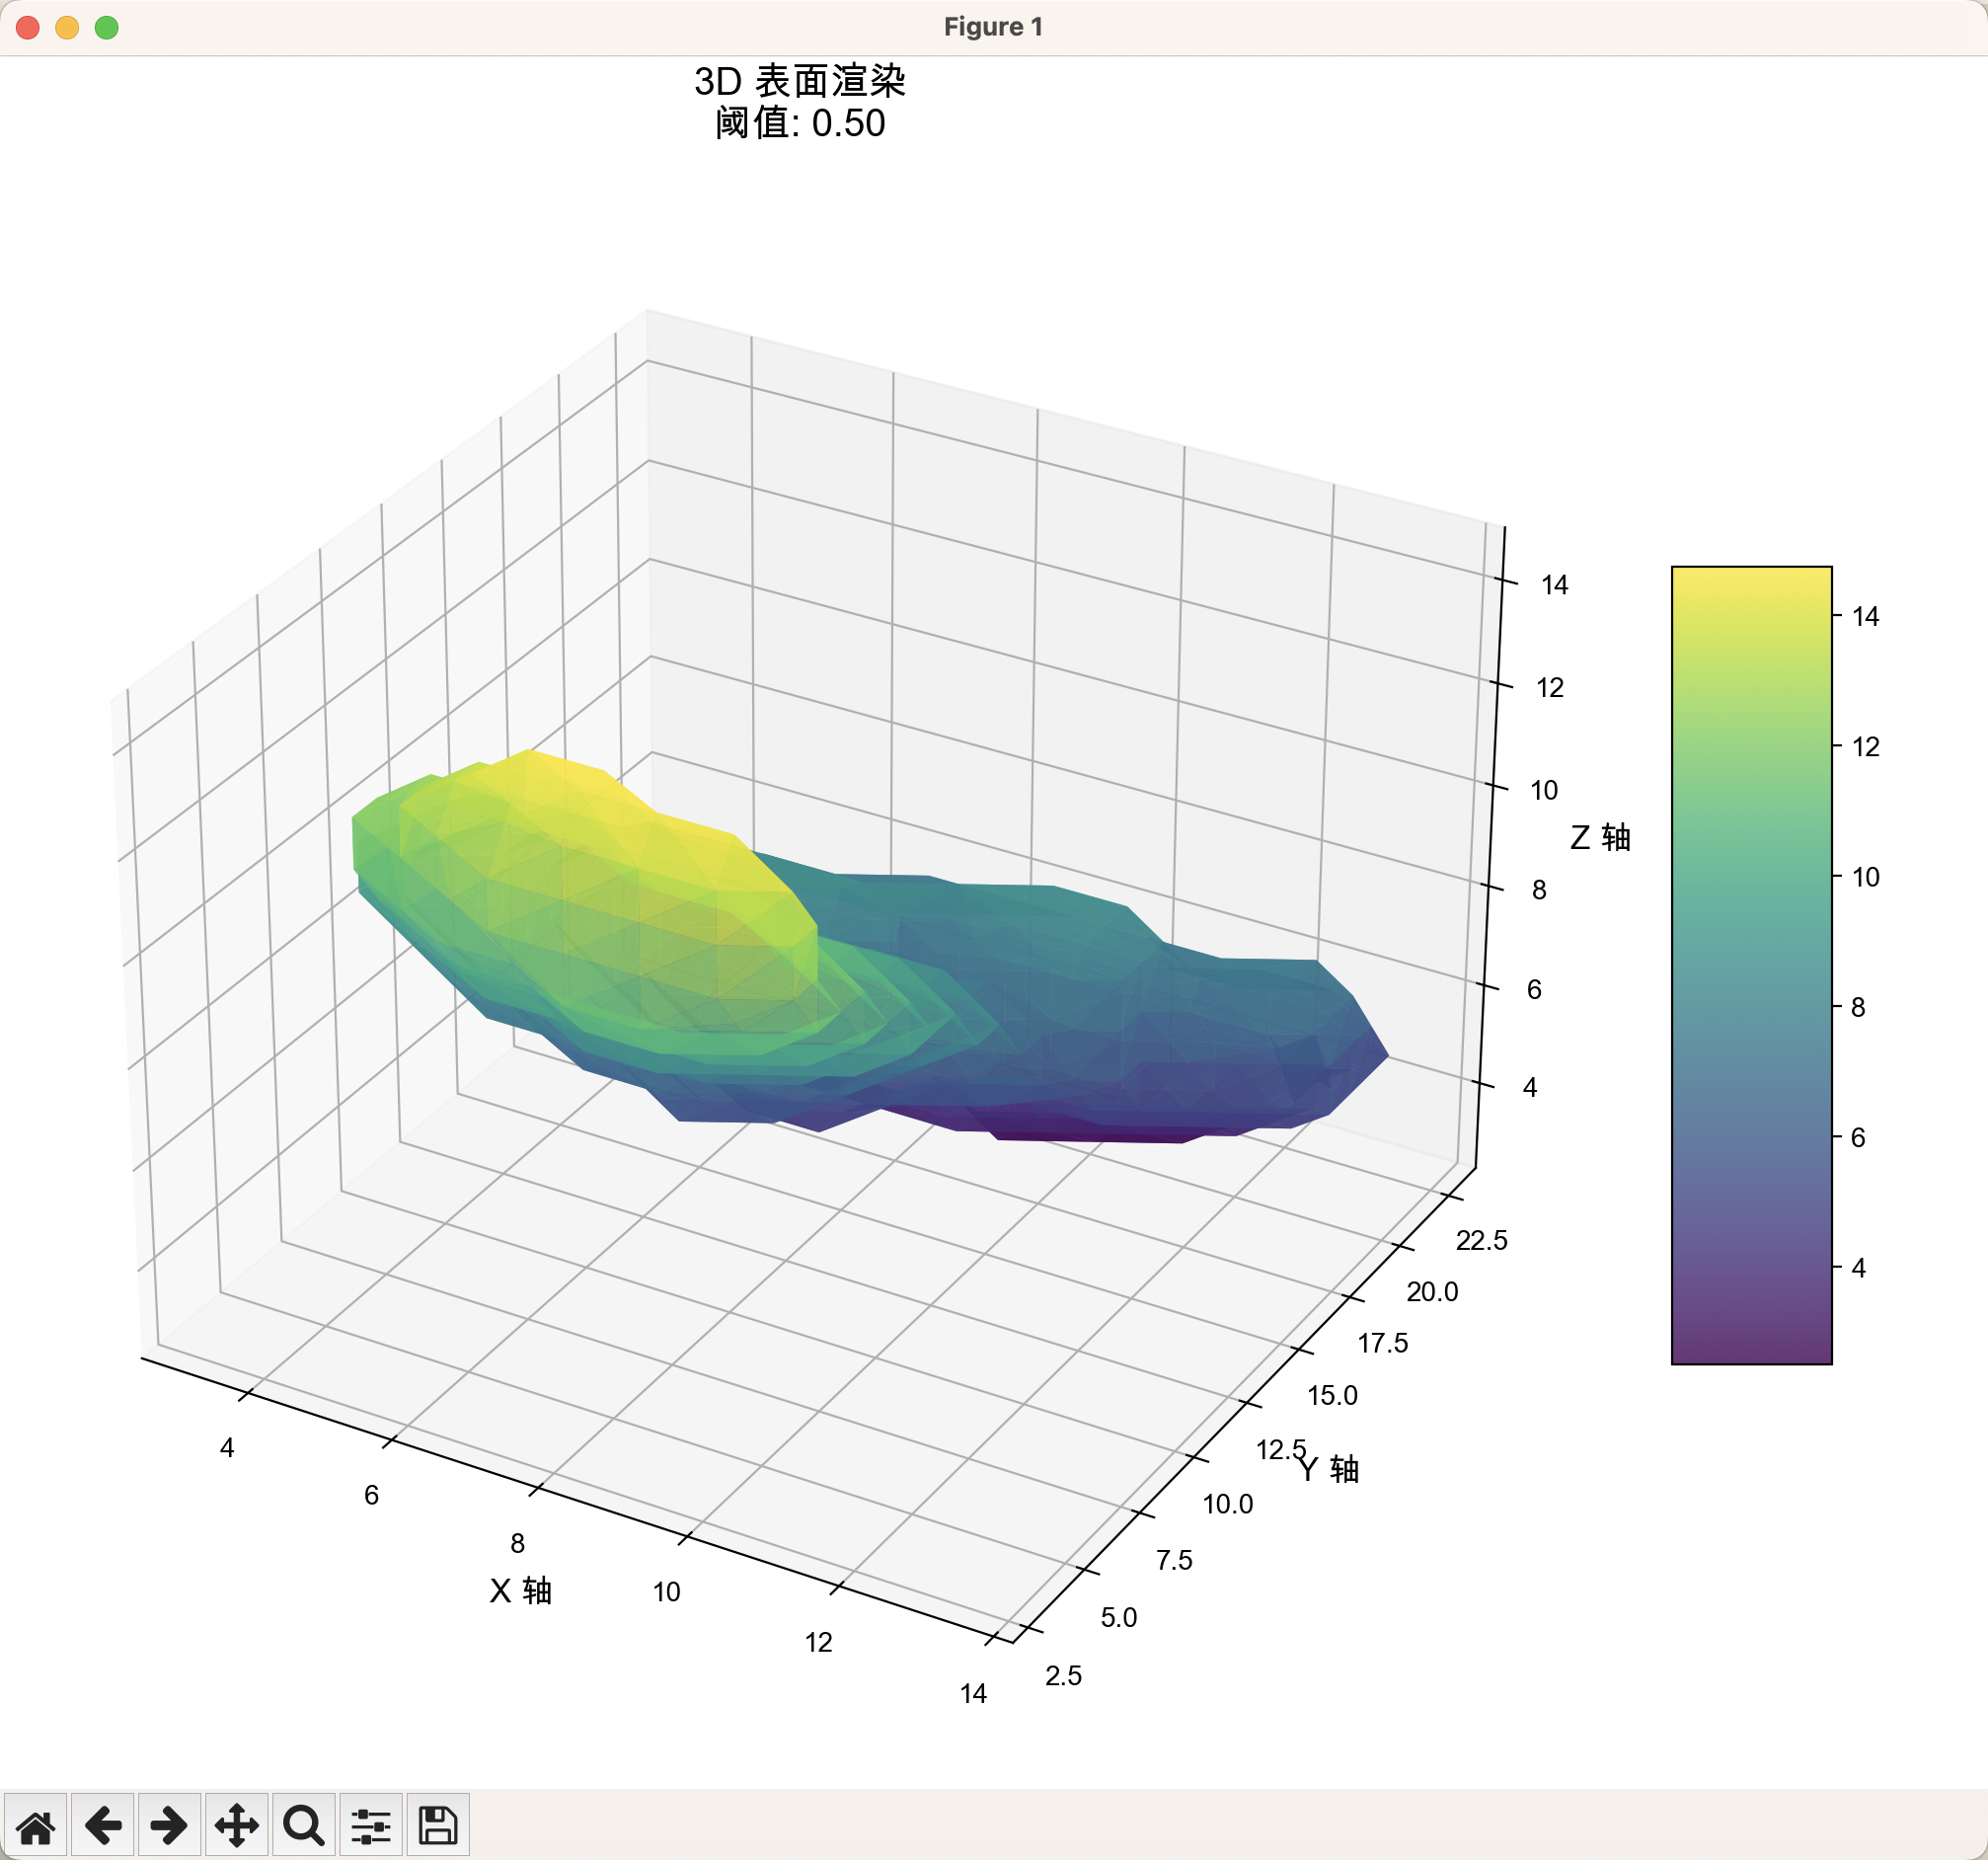Click the green fullscreen window button
The image size is (1988, 1860).
coord(106,27)
